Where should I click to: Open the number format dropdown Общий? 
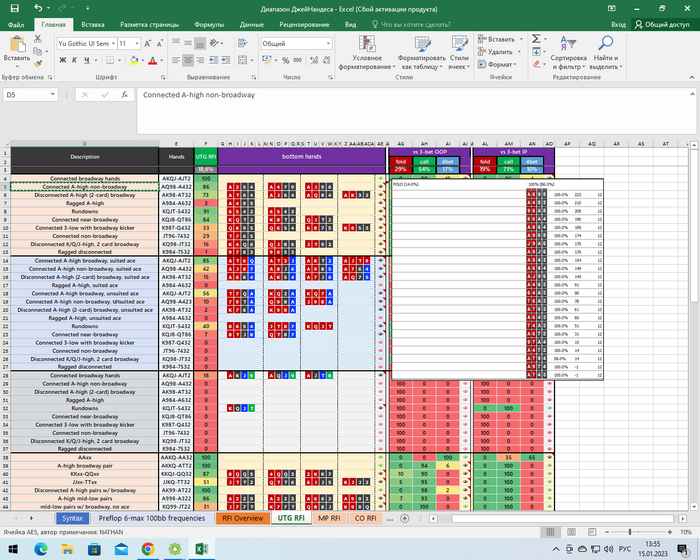pyautogui.click(x=328, y=43)
